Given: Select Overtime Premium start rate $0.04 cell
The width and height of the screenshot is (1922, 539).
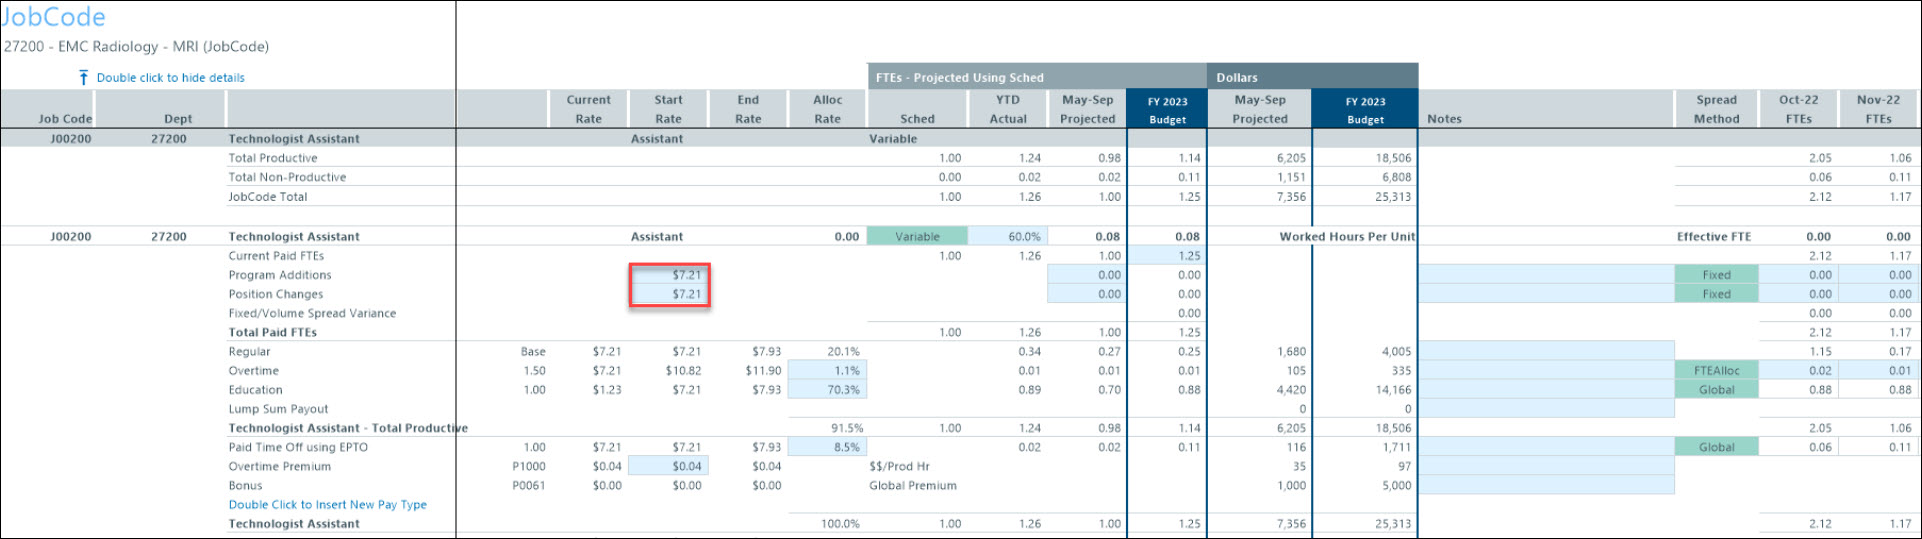Looking at the screenshot, I should [670, 466].
